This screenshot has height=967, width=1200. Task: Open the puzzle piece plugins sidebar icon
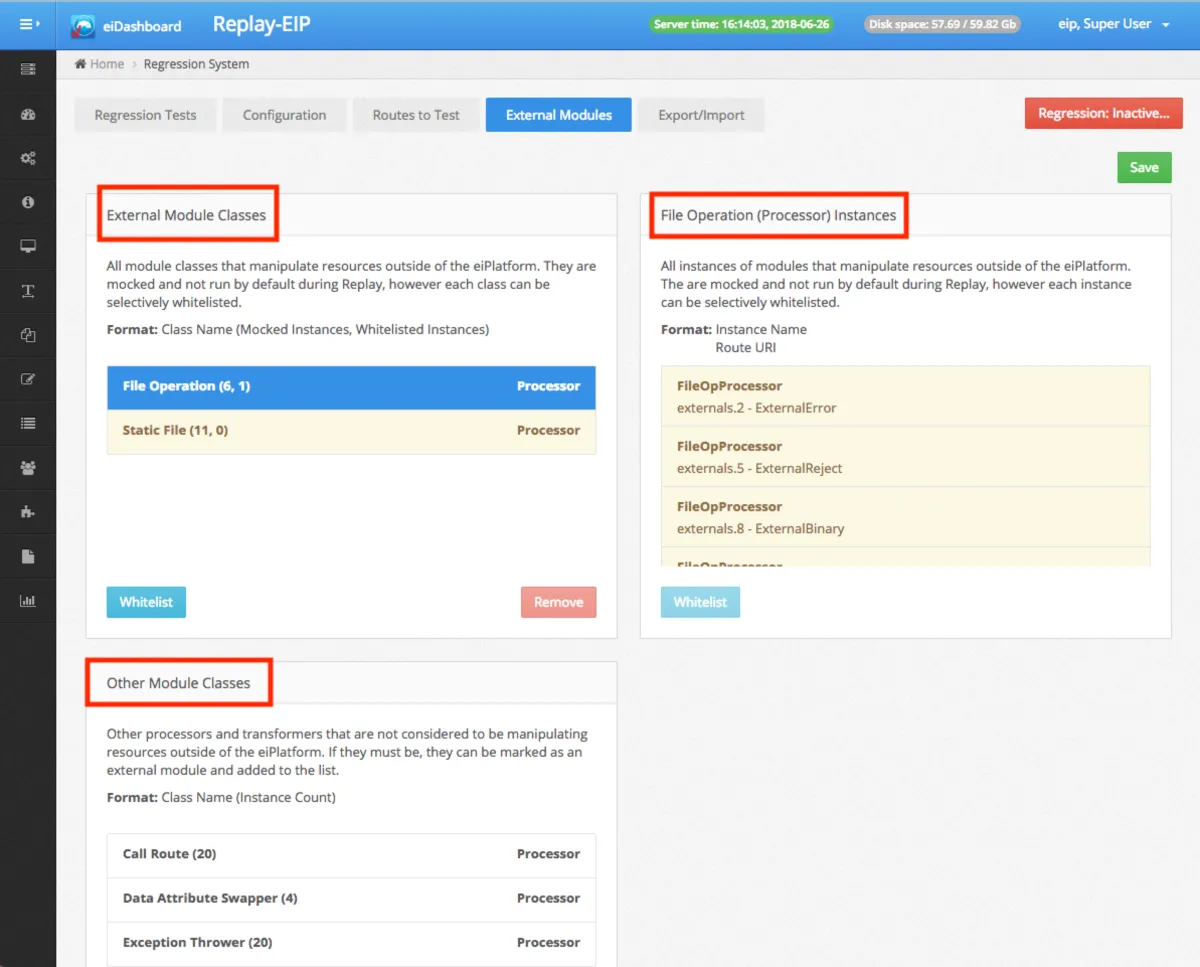(x=28, y=512)
